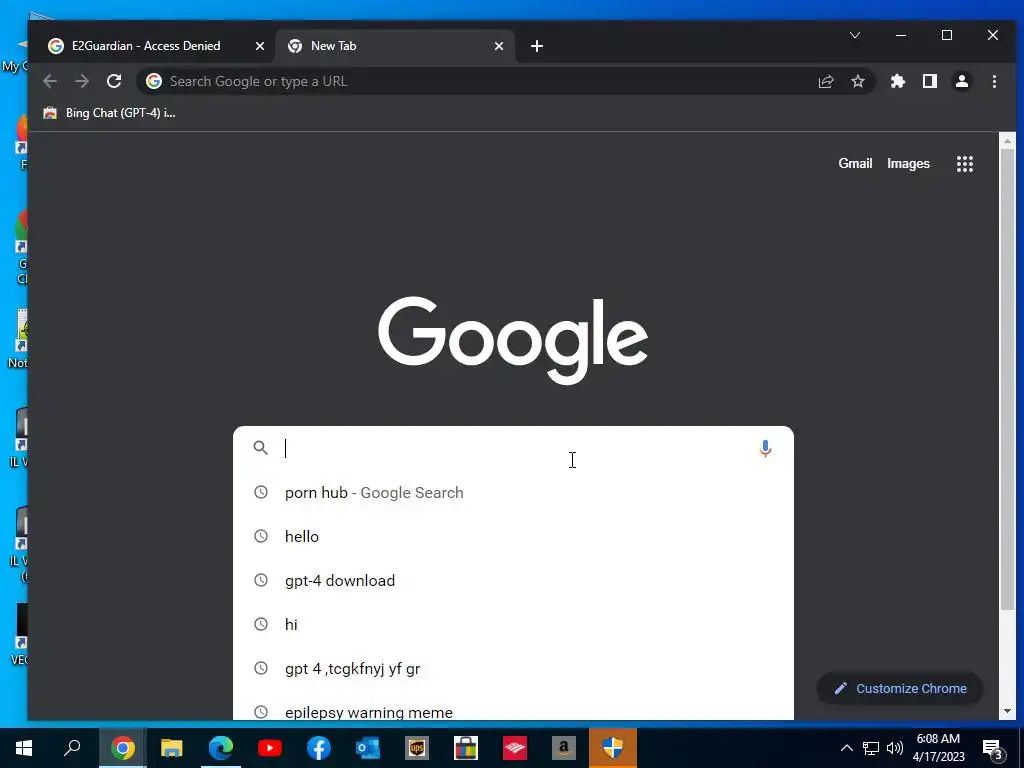Image resolution: width=1024 pixels, height=768 pixels.
Task: Open Windows Security shield in the taskbar
Action: click(x=613, y=748)
